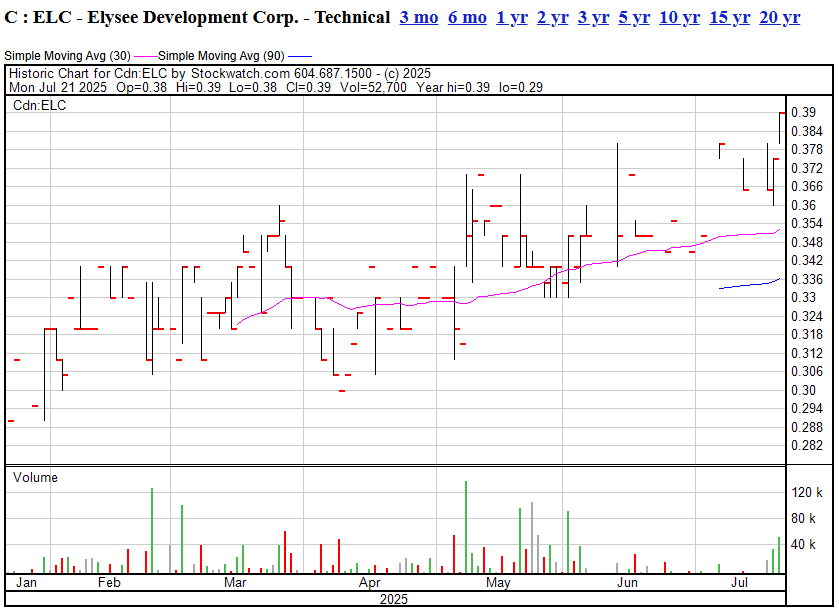Click the Simple Moving Avg (90) legend label

[222, 56]
